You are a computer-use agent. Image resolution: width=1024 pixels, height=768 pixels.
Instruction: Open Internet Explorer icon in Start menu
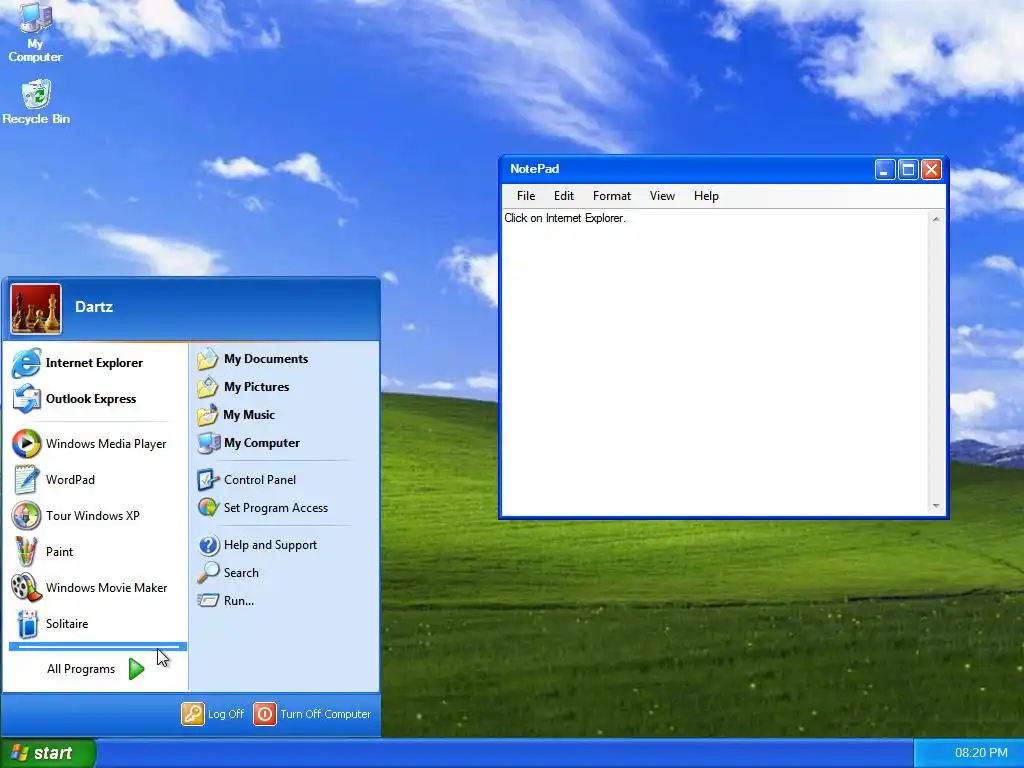[26, 362]
